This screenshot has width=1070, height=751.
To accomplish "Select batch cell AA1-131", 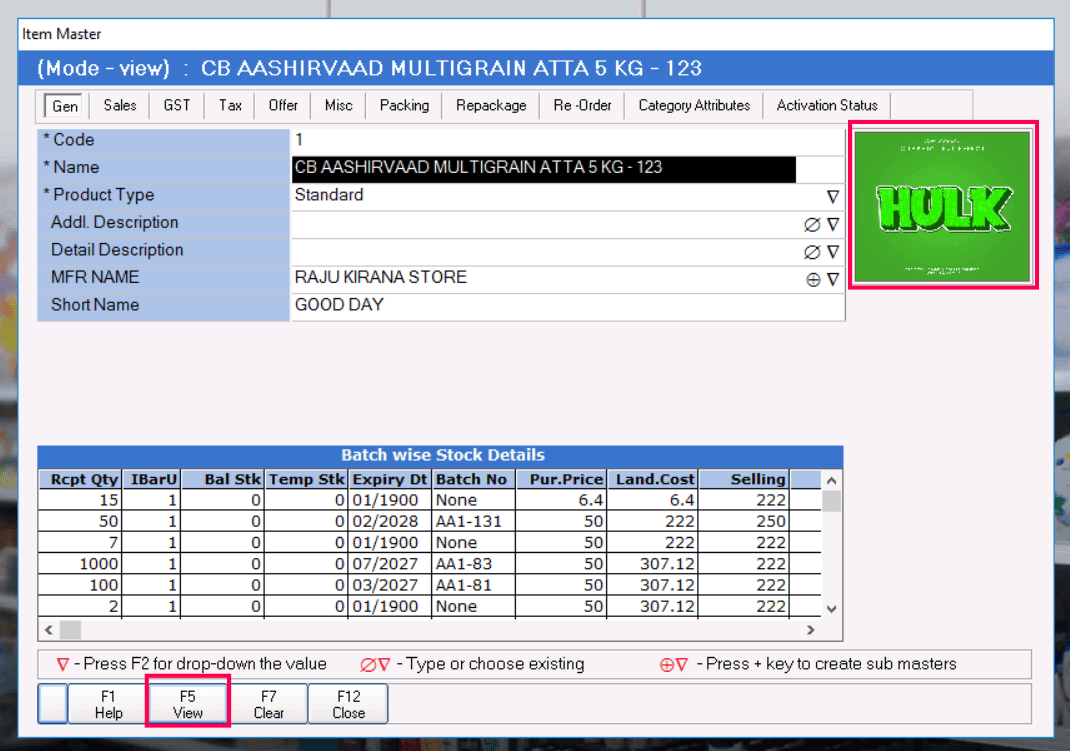I will [473, 521].
